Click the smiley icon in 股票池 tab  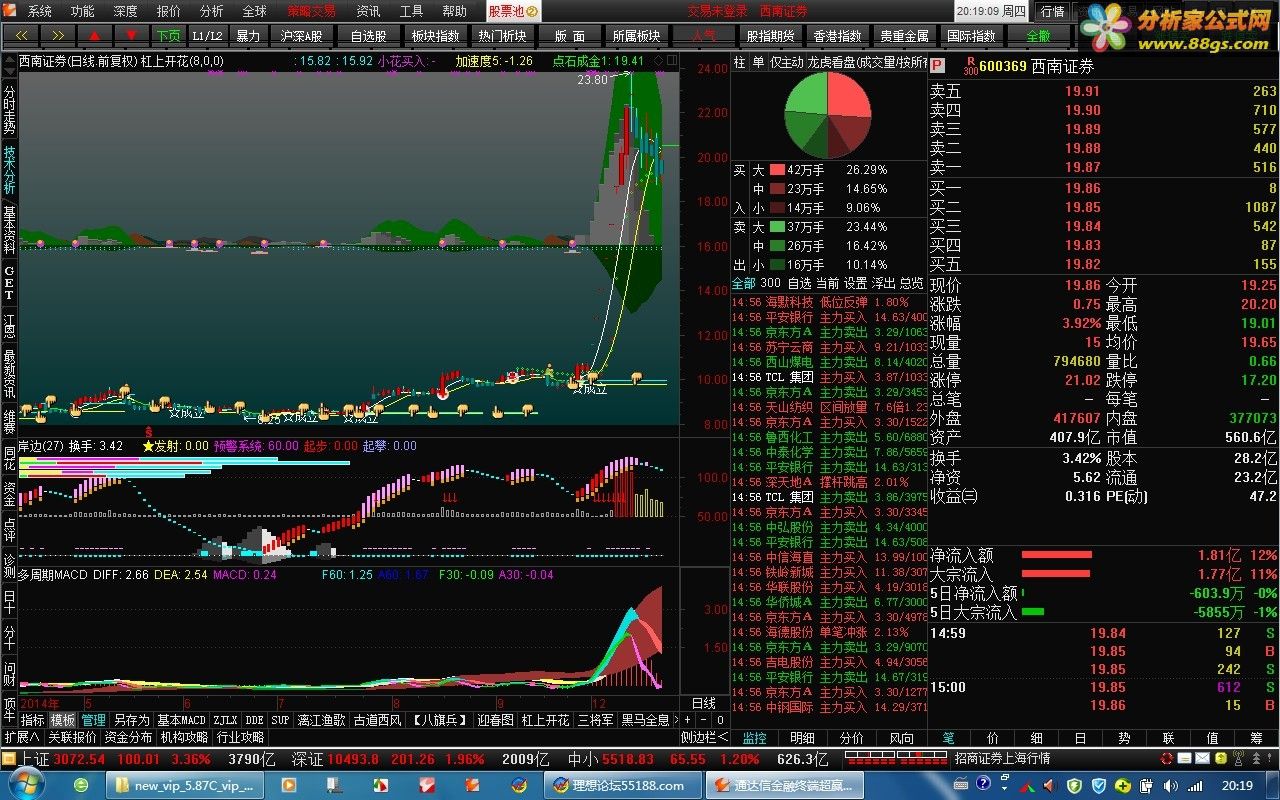pos(532,12)
